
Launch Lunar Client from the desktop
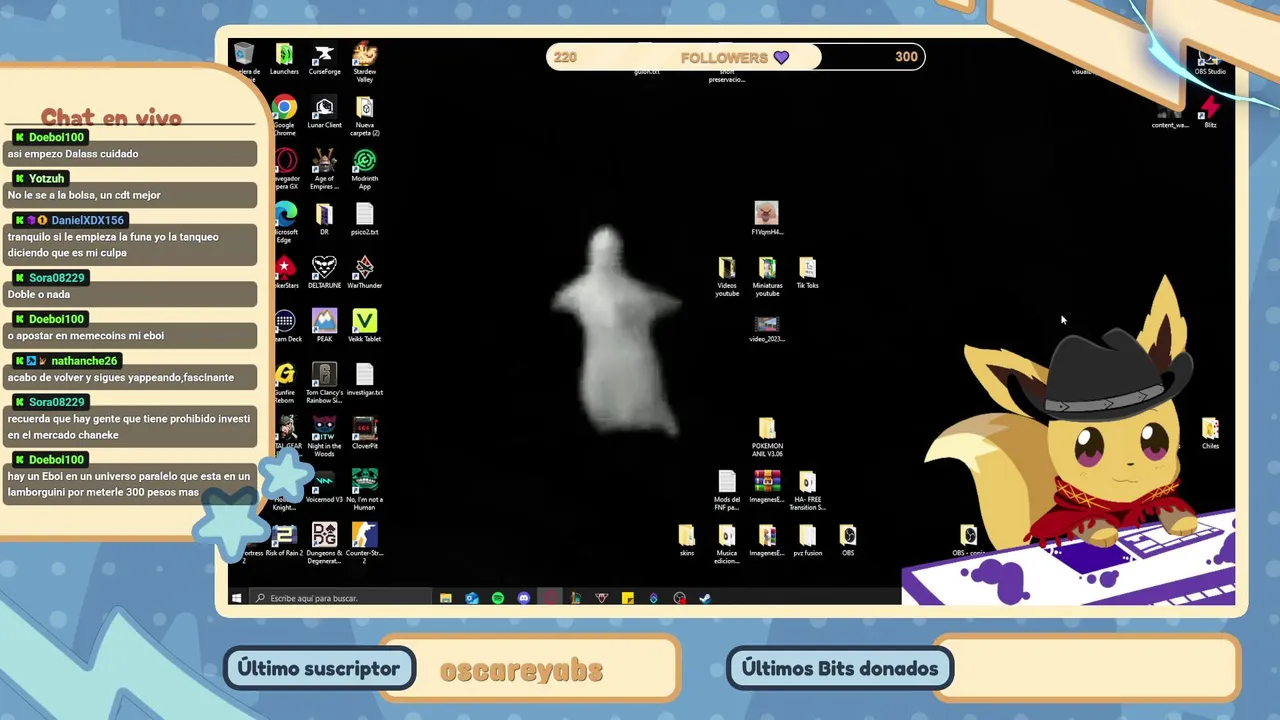tap(324, 113)
